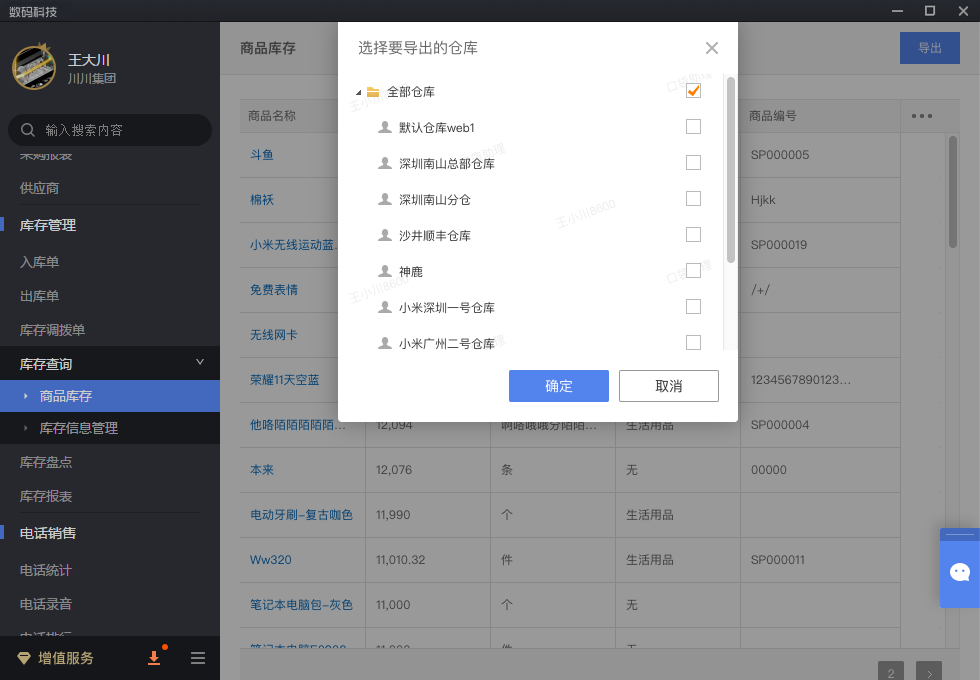The image size is (980, 680).
Task: Select the 沙井顺丰仓库 checkbox
Action: click(693, 235)
